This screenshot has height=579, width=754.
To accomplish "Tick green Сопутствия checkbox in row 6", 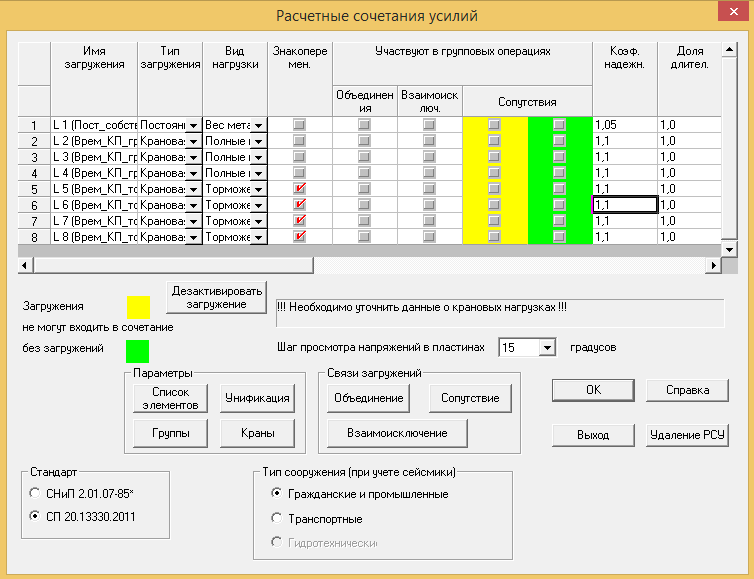I will point(559,205).
